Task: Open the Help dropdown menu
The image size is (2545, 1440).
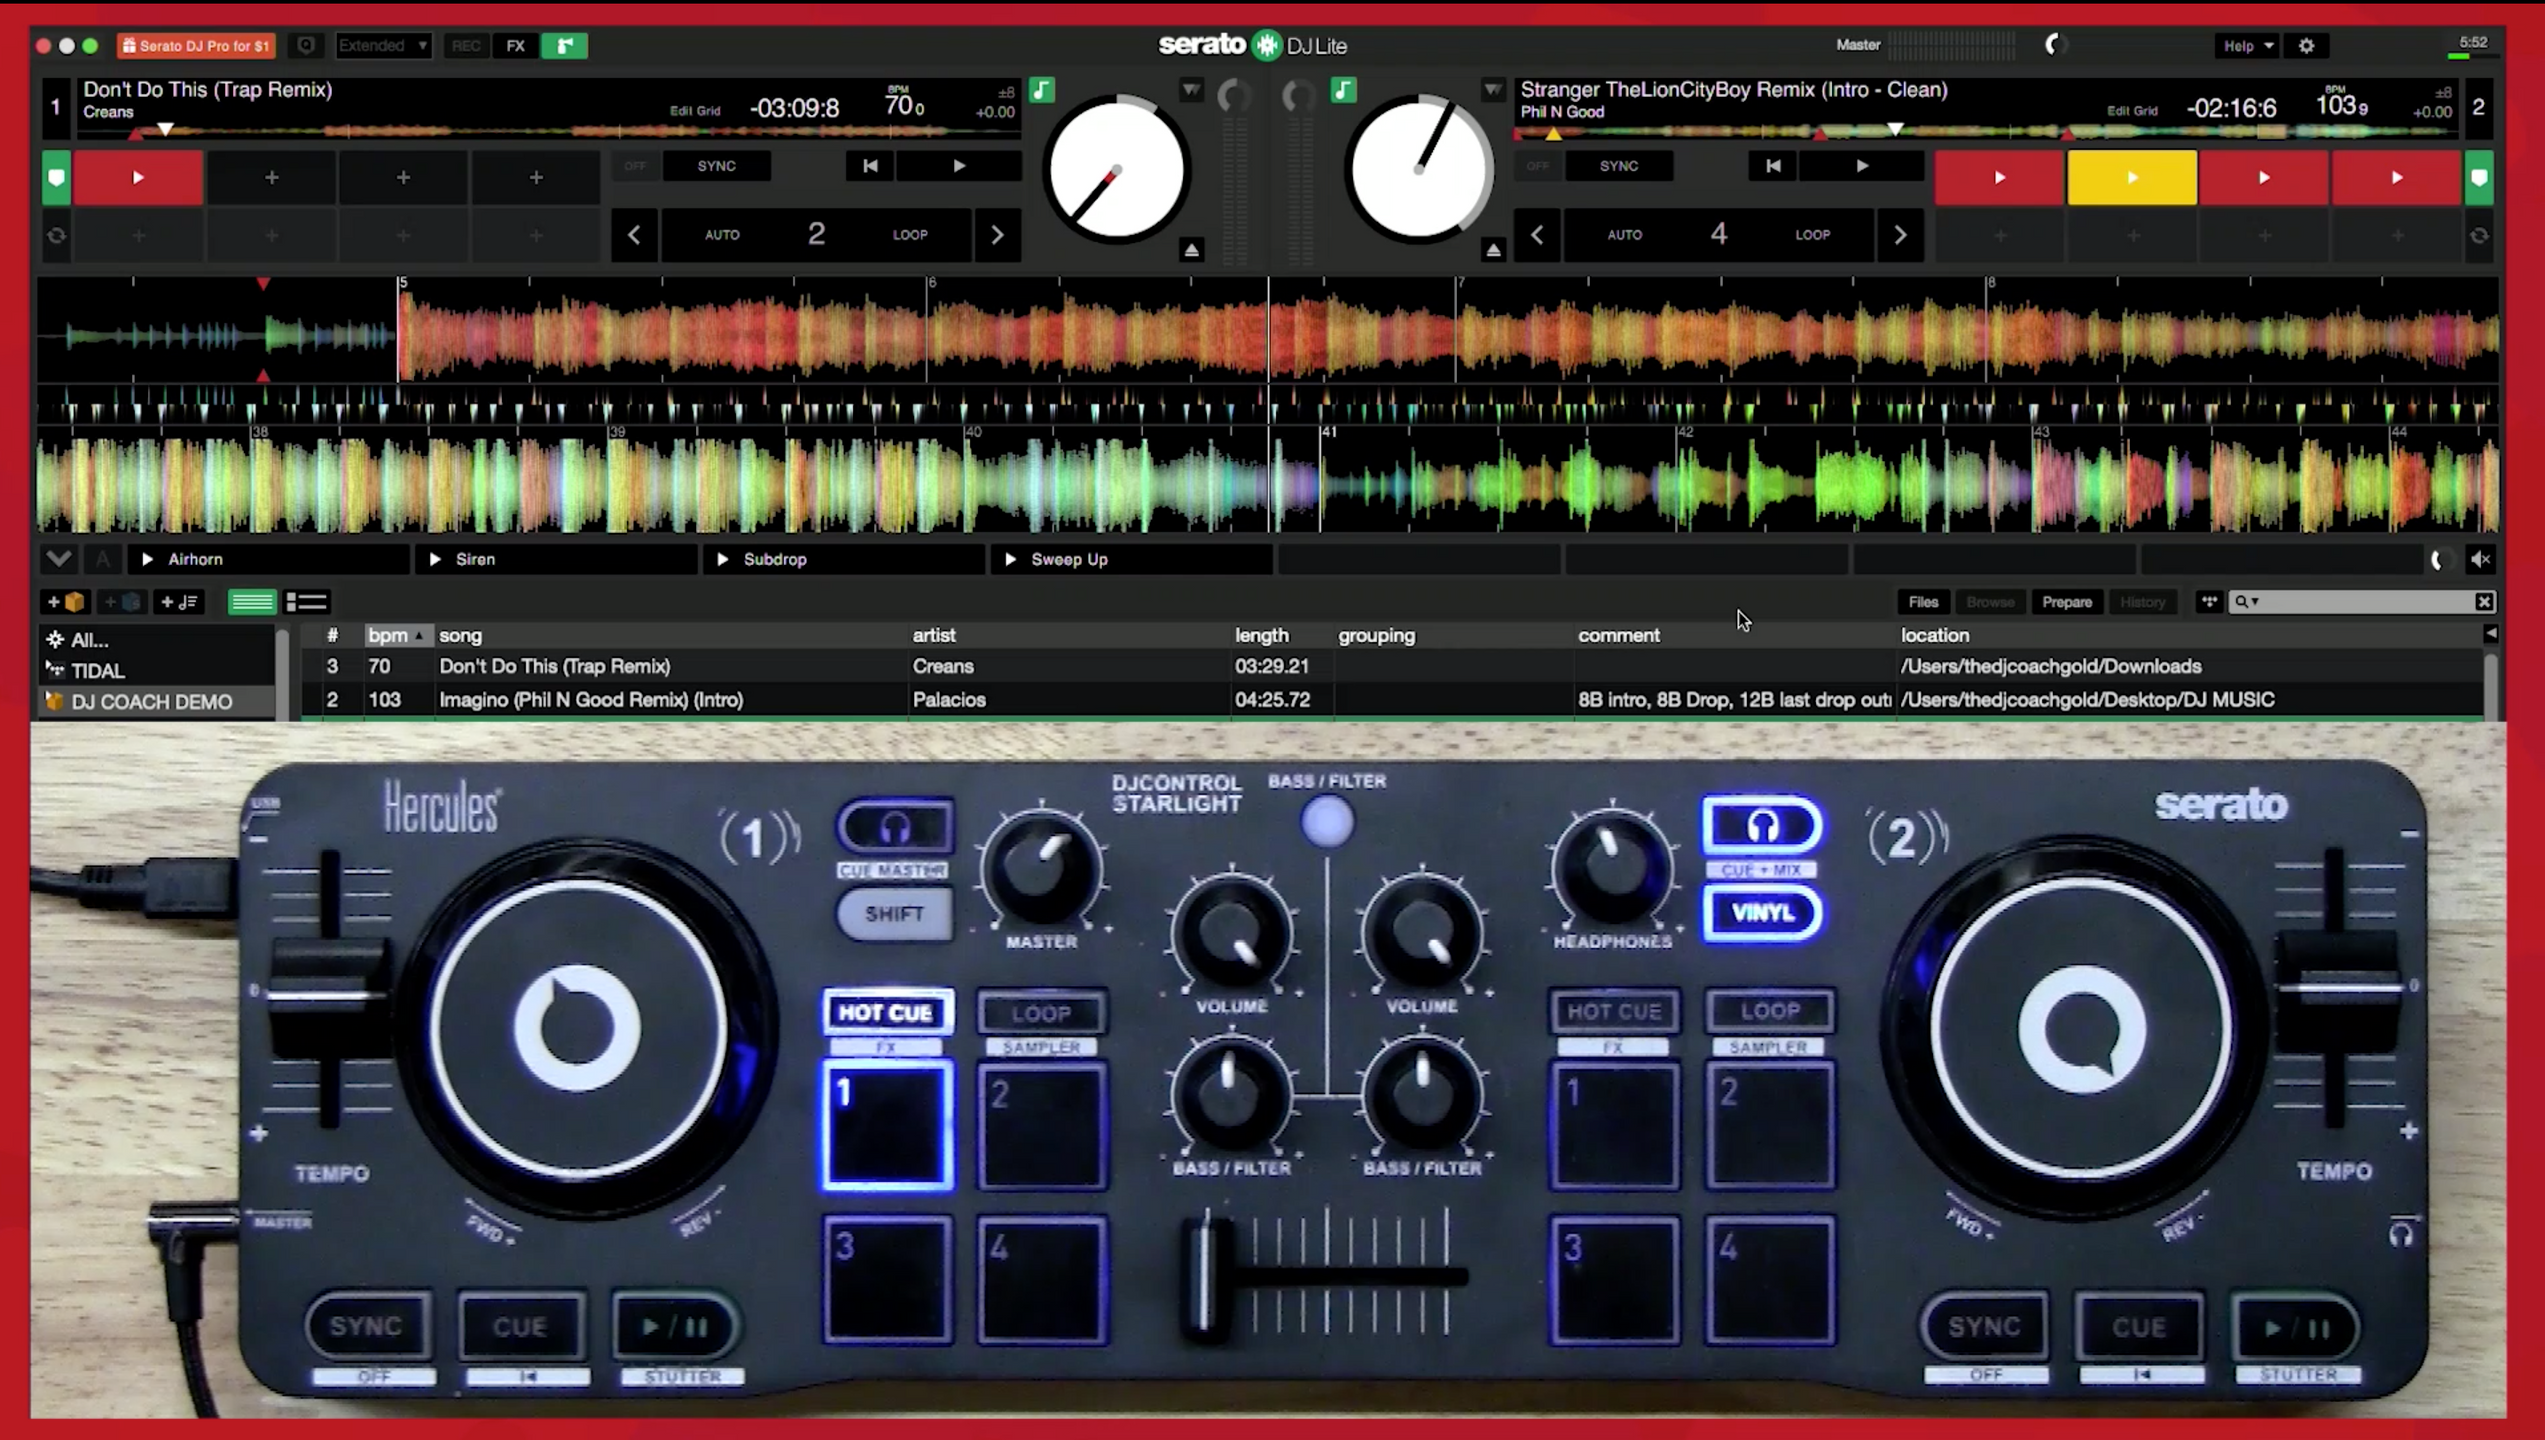Action: coord(2247,46)
